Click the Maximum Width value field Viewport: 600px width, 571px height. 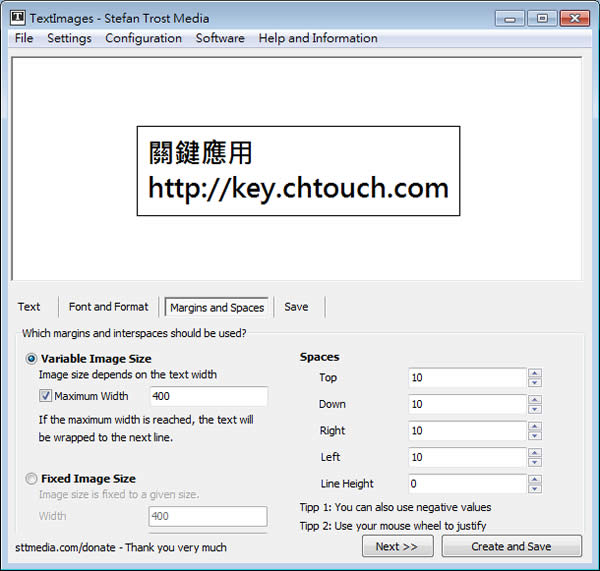pos(209,396)
